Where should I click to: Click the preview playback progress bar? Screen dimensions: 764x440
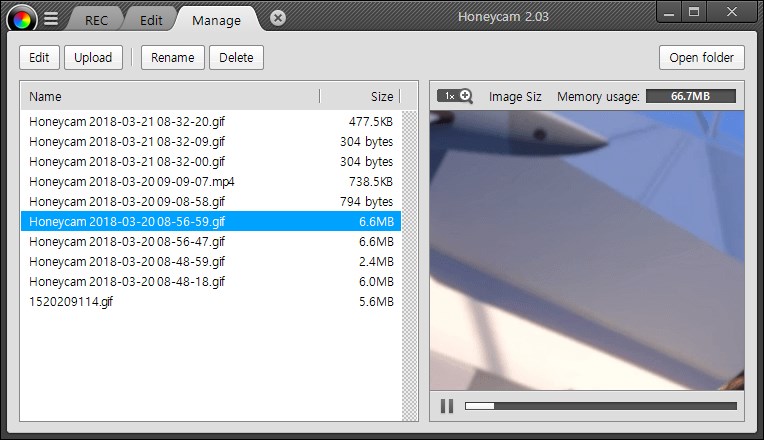pyautogui.click(x=601, y=406)
